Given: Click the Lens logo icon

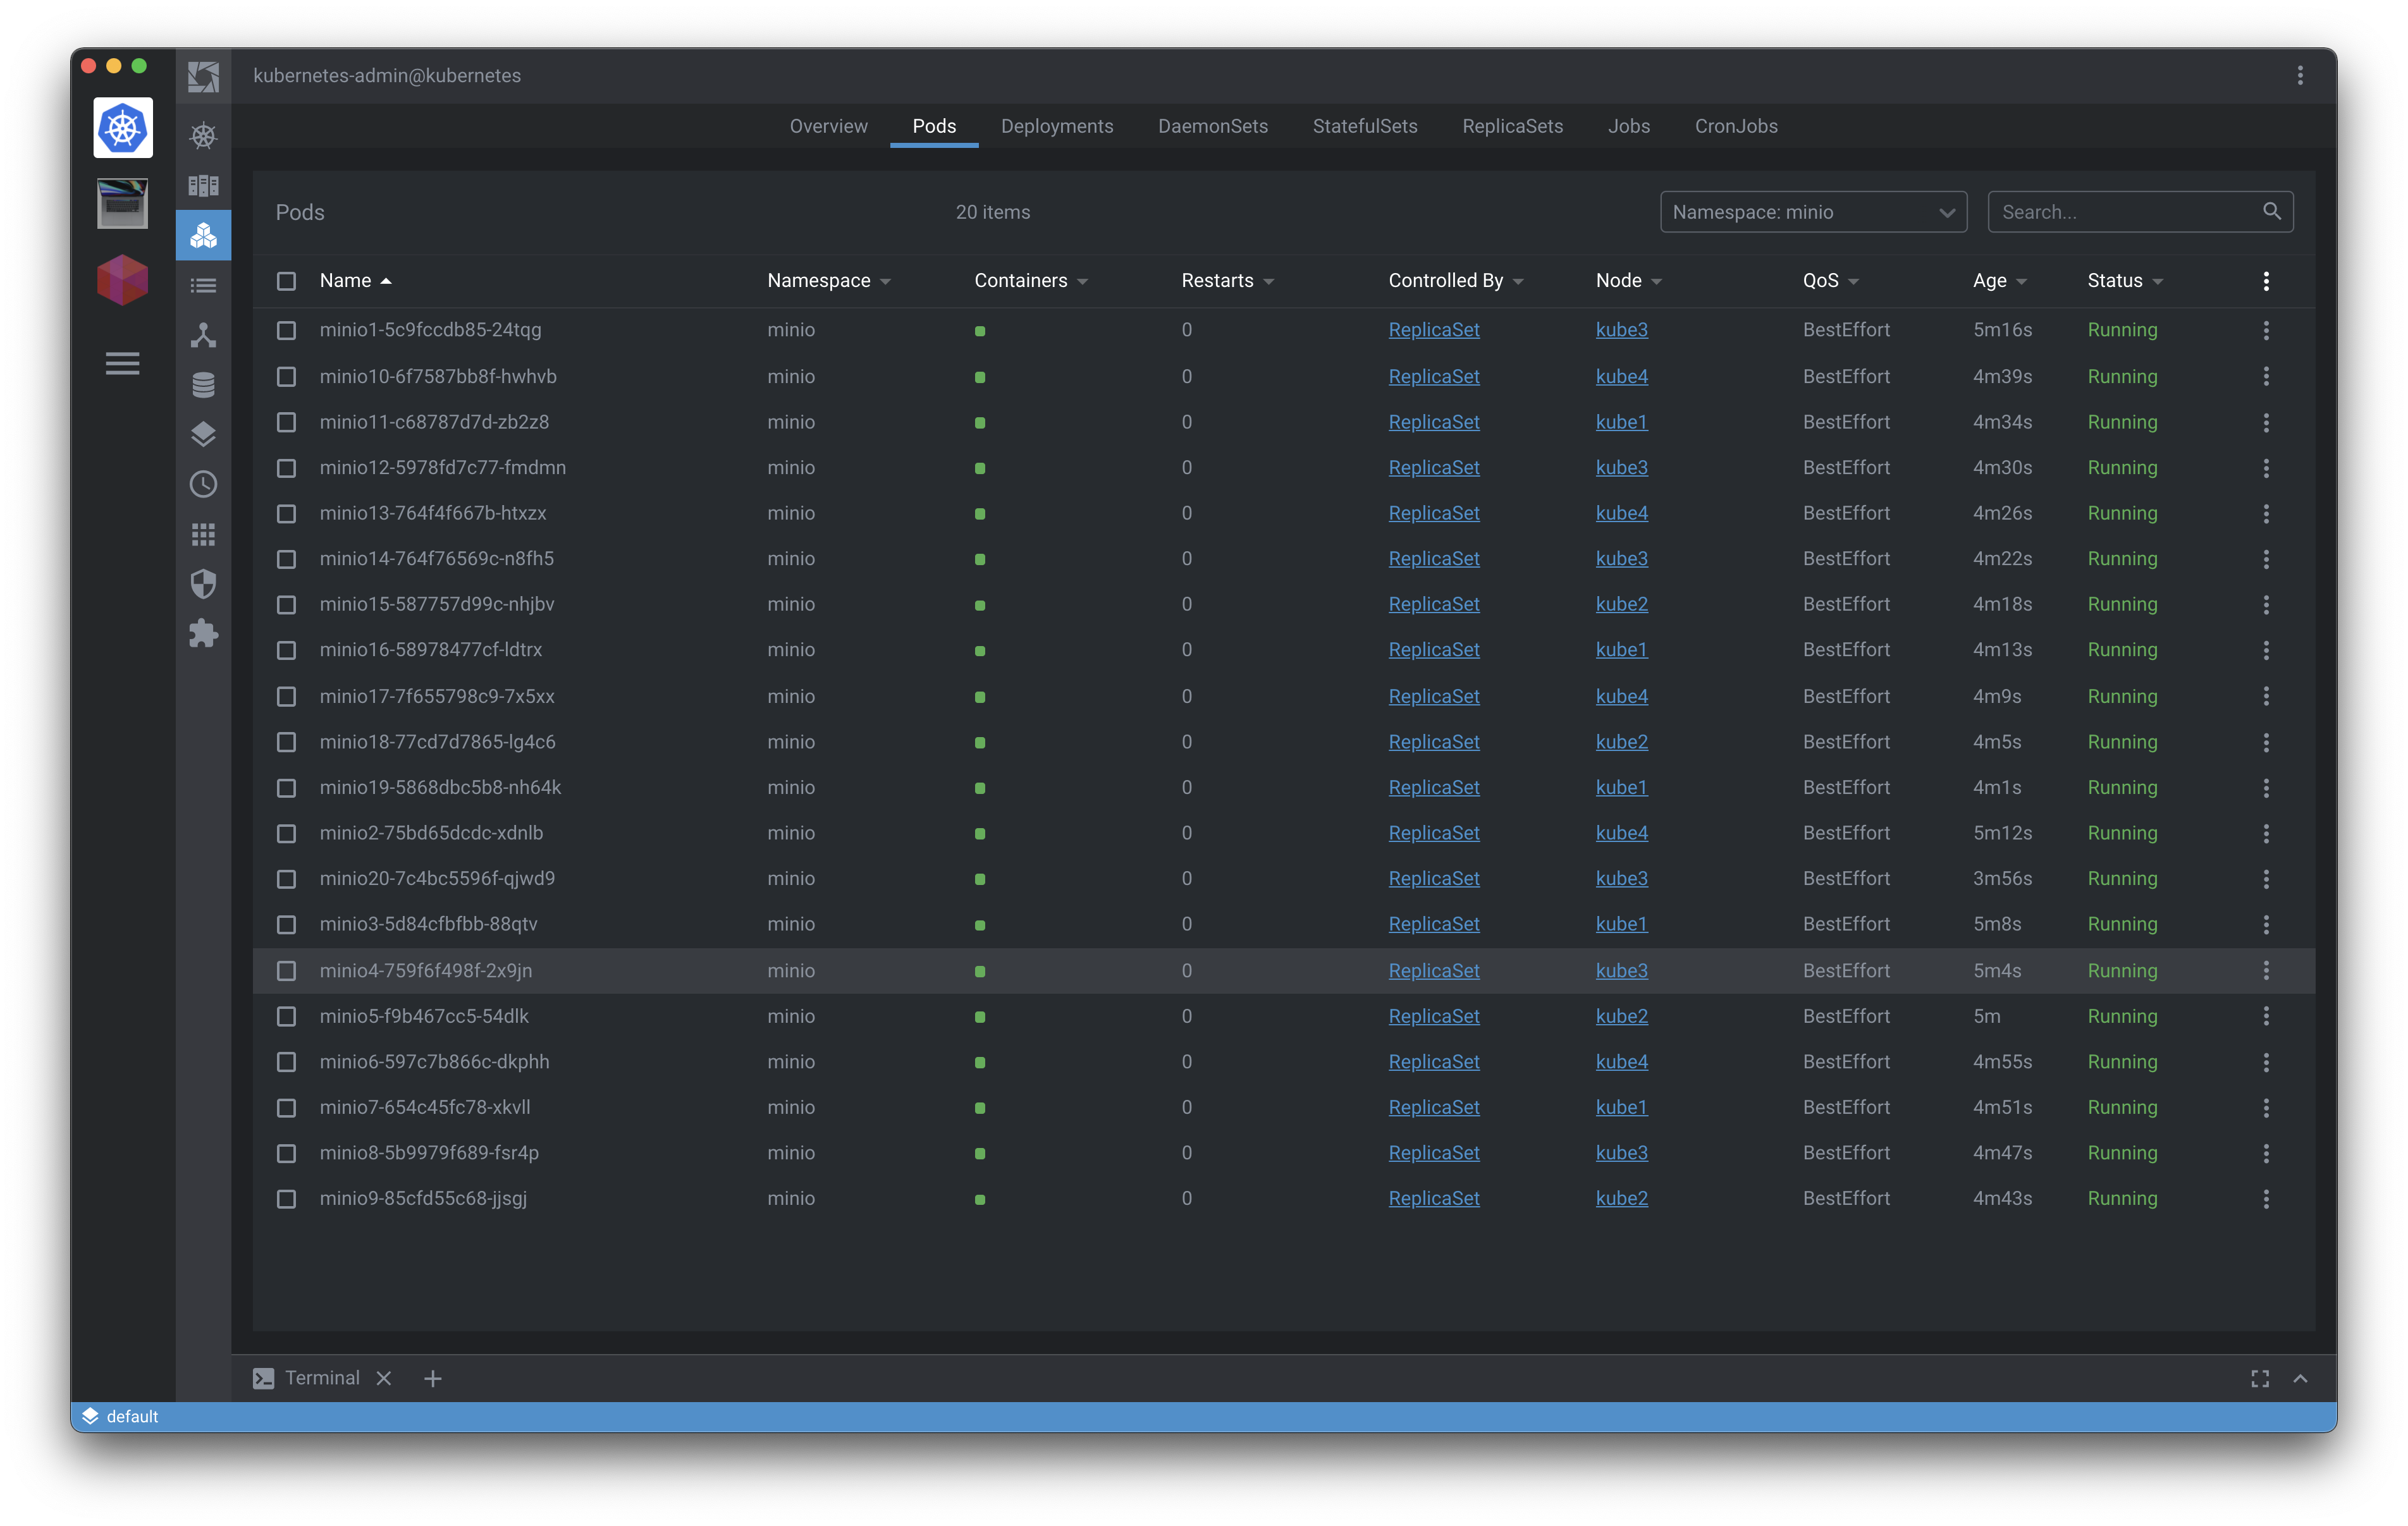Looking at the screenshot, I should 204,76.
